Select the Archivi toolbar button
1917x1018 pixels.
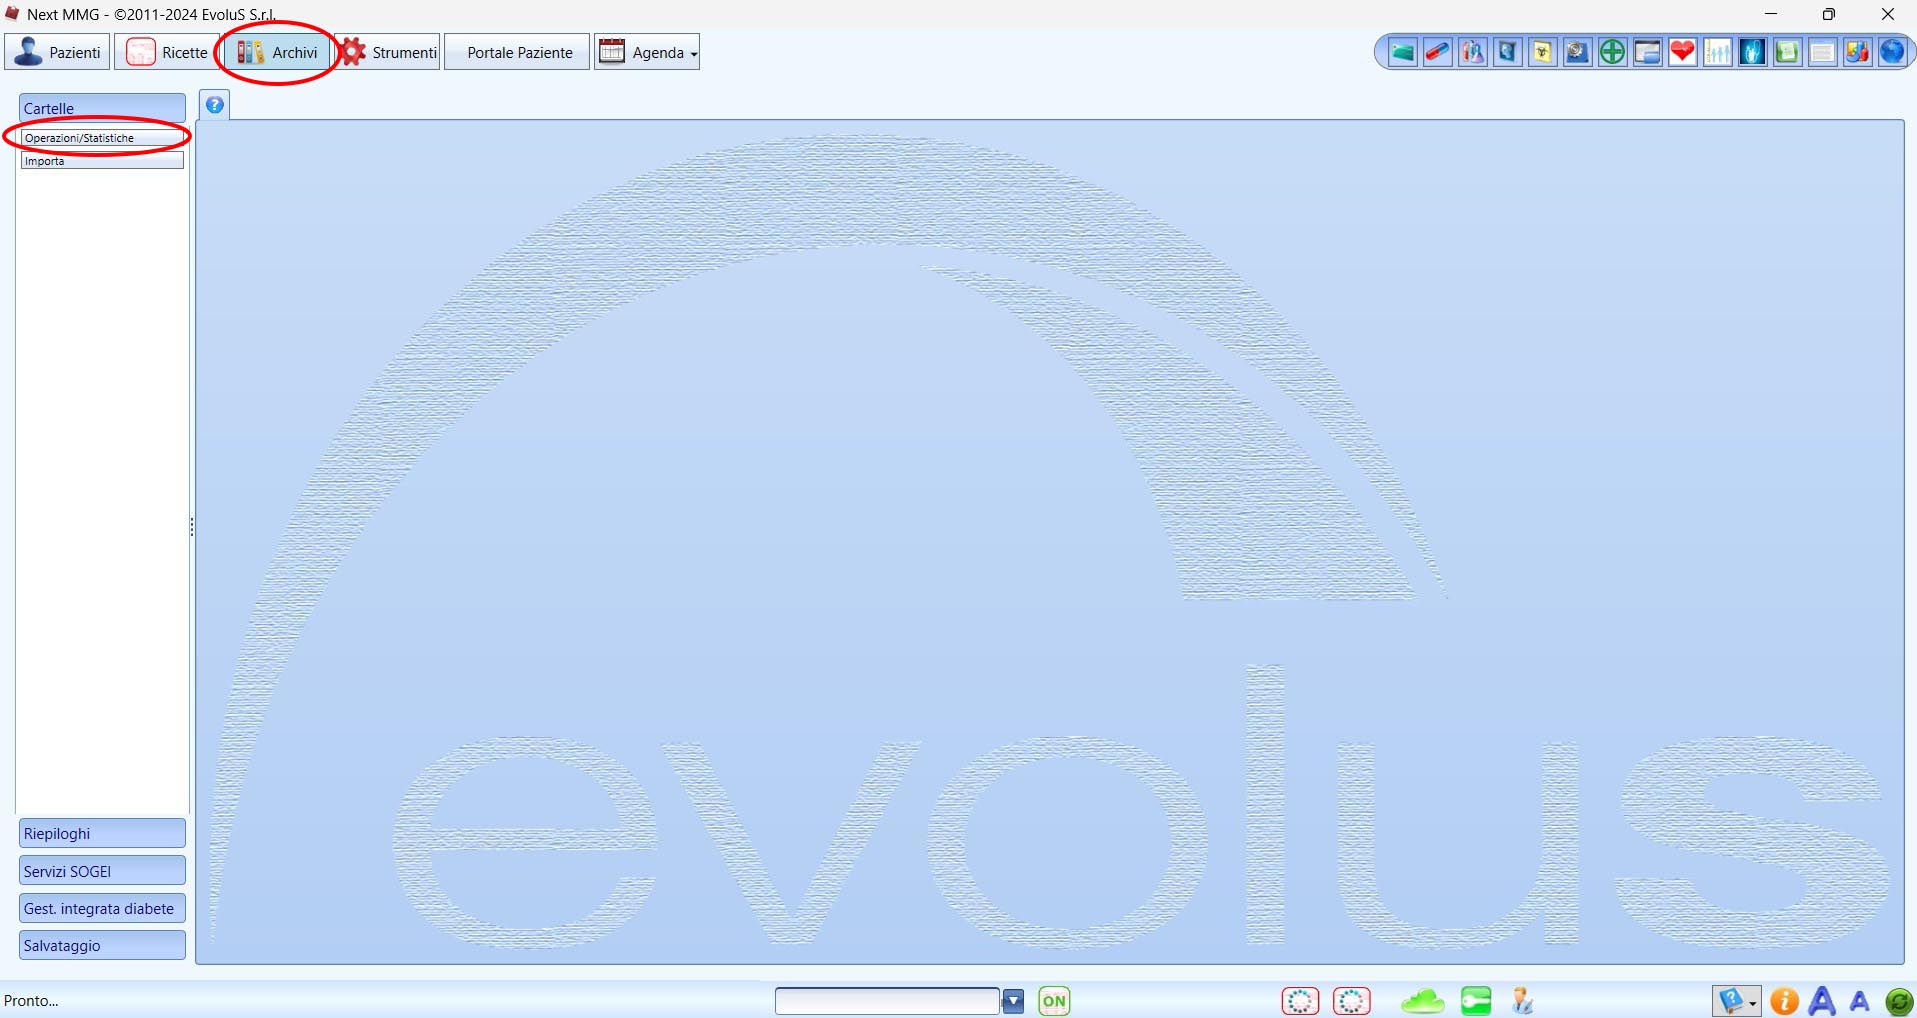[278, 52]
